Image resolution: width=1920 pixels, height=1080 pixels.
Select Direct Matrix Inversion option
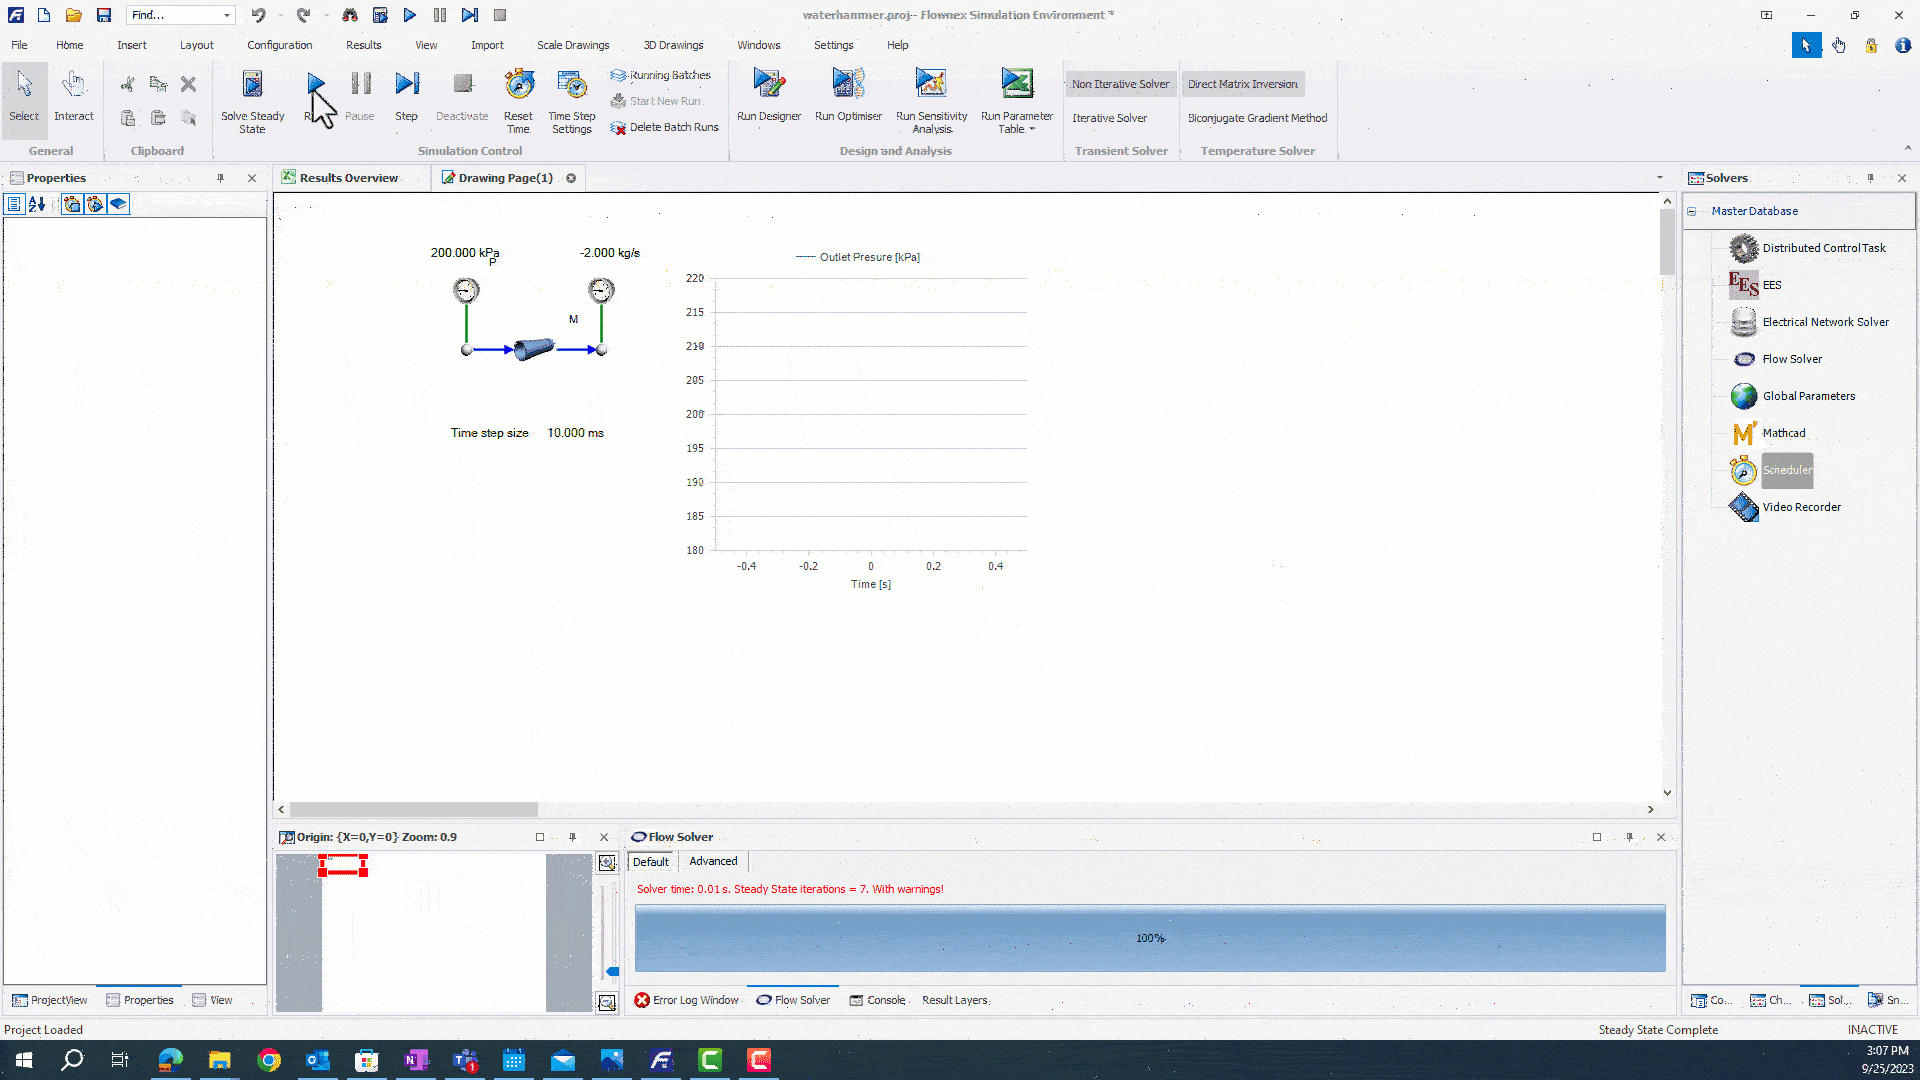point(1243,84)
